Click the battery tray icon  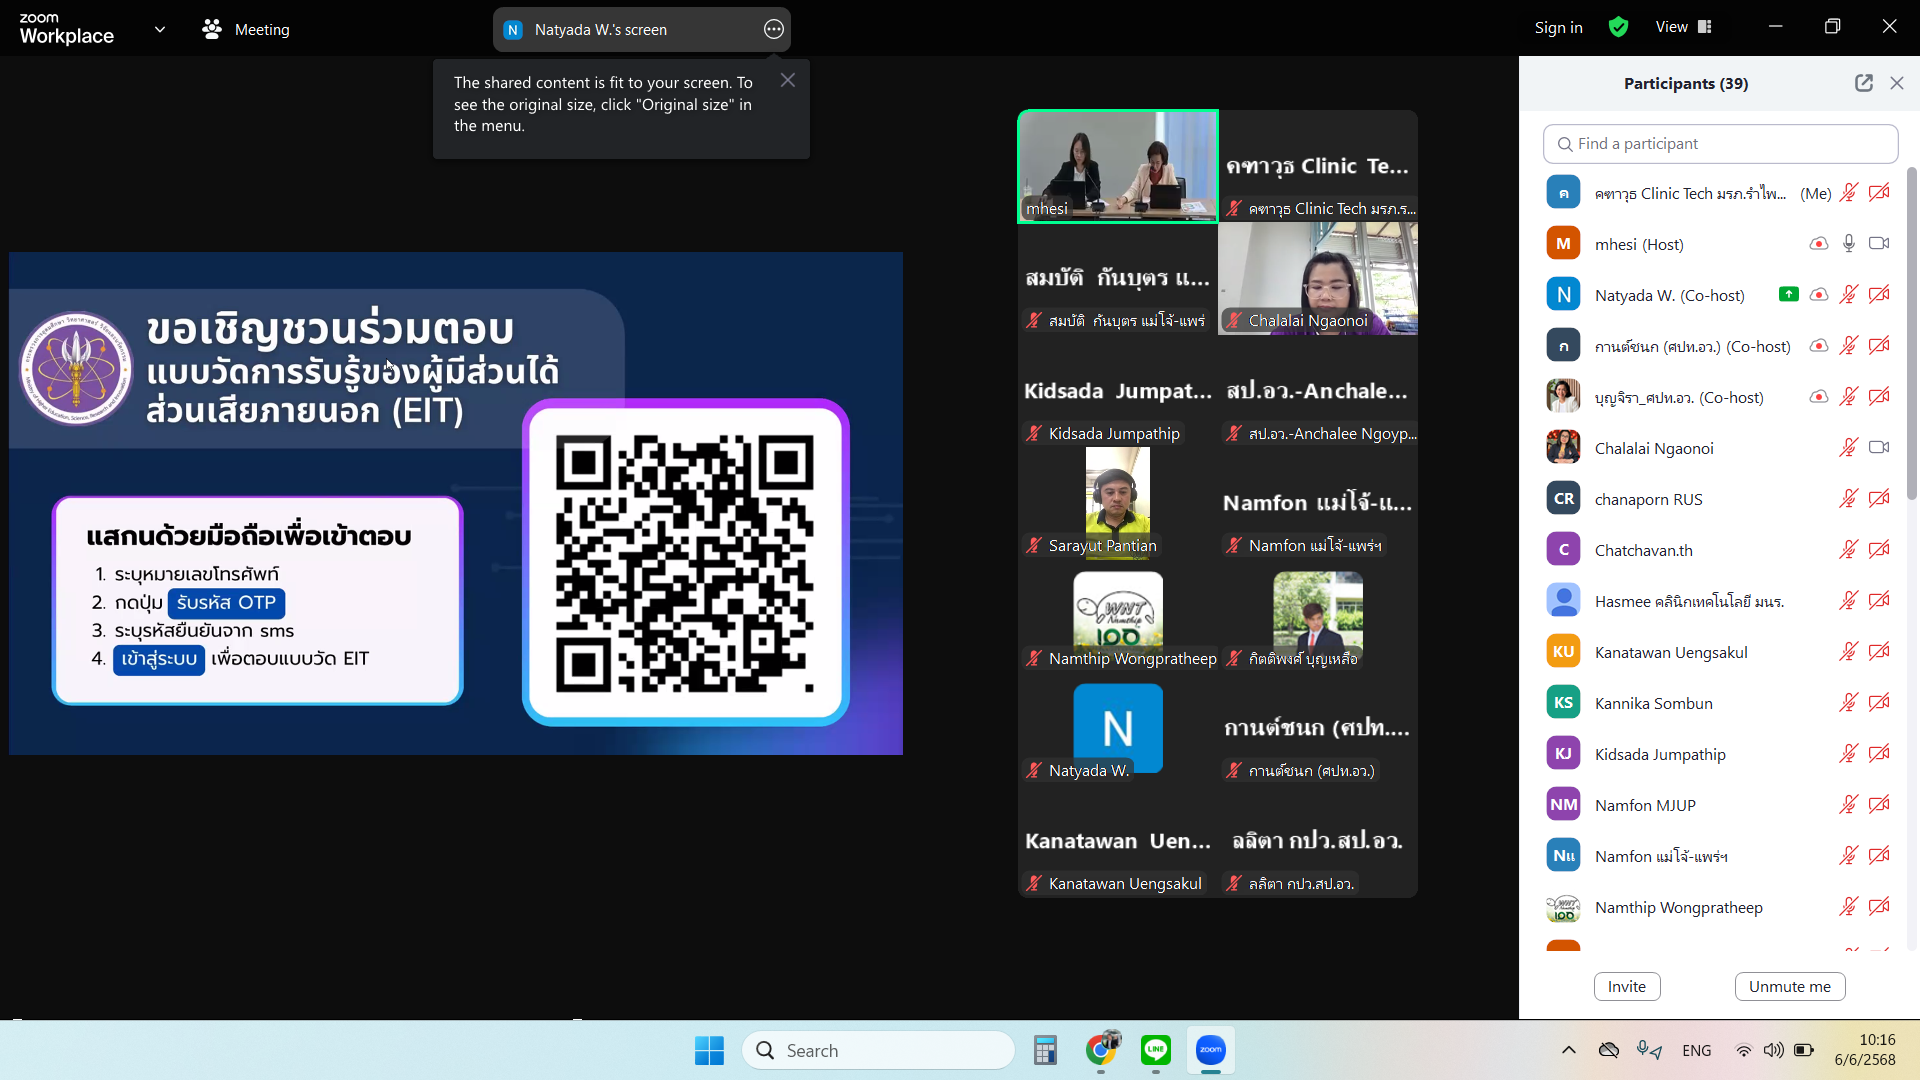point(1803,1050)
